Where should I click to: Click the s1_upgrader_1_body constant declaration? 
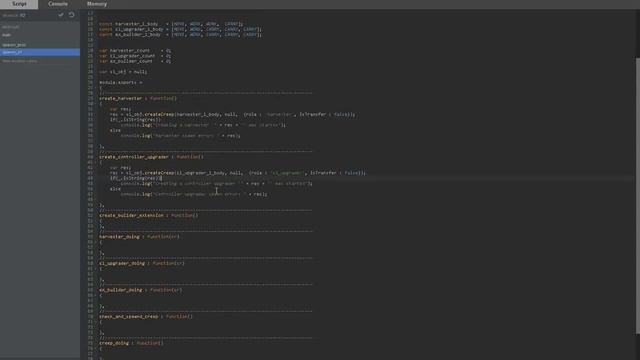coord(180,29)
